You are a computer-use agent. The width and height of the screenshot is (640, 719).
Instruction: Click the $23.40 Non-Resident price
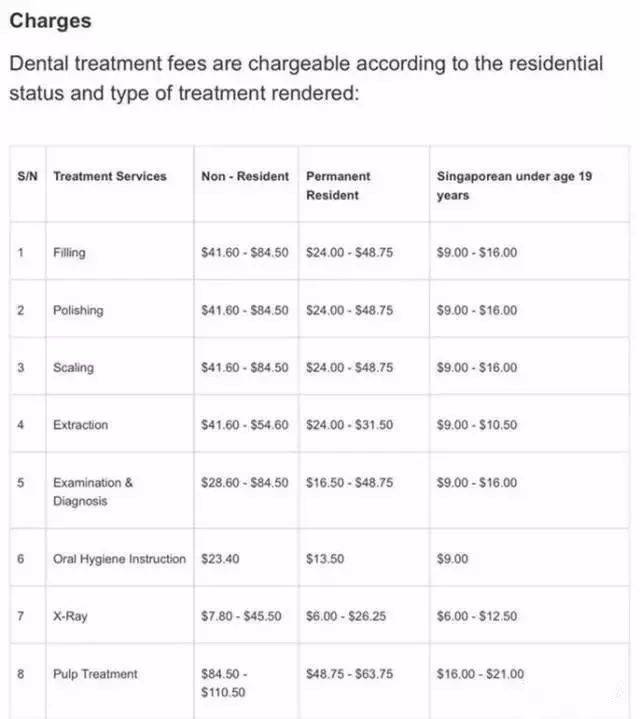click(x=220, y=559)
